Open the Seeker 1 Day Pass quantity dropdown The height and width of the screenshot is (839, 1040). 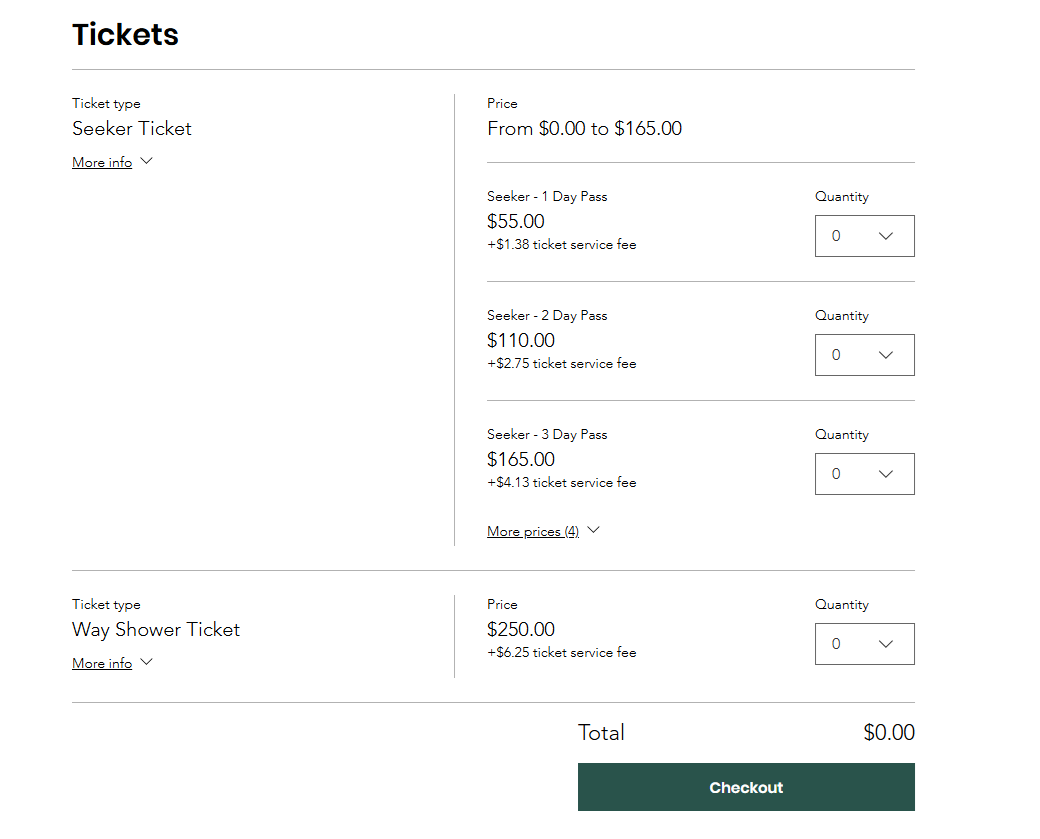(x=864, y=236)
